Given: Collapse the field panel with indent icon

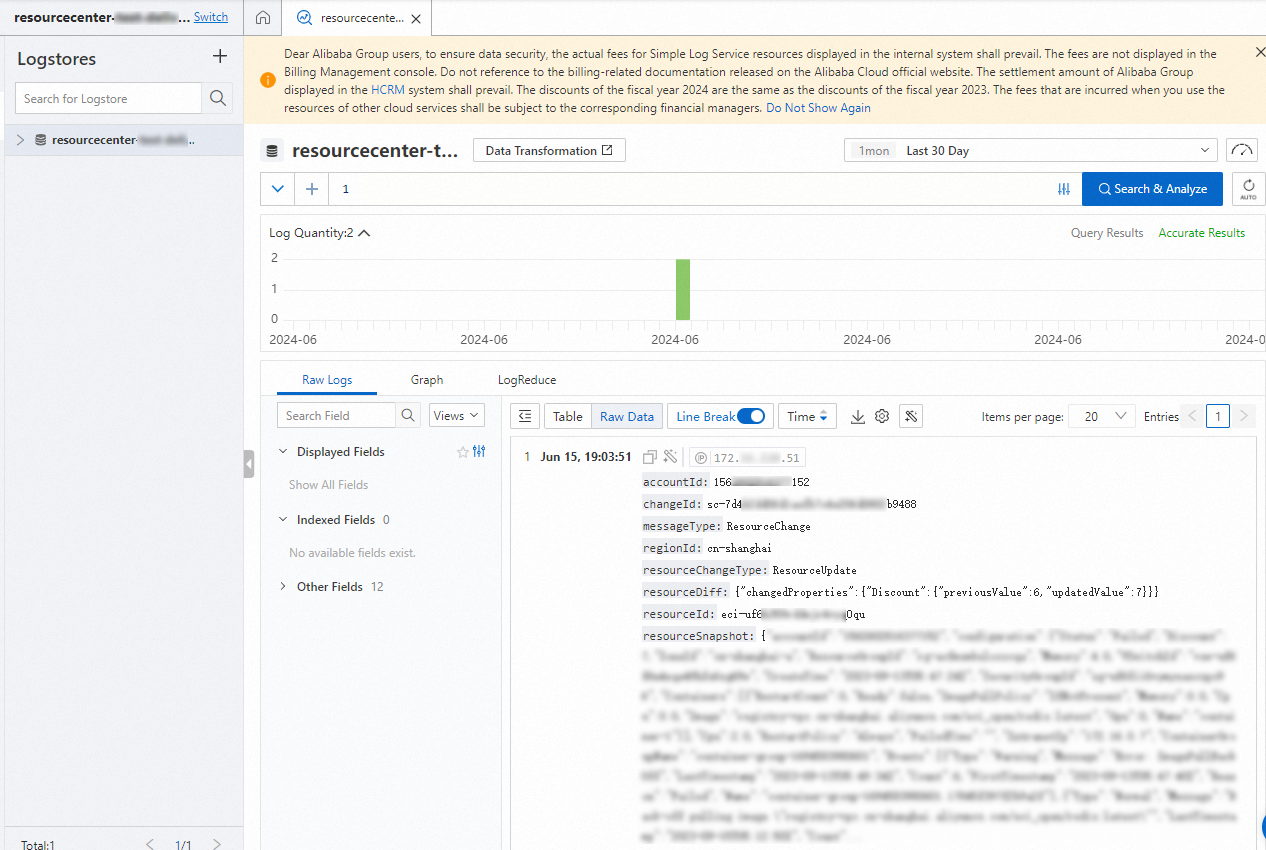Looking at the screenshot, I should click(525, 416).
